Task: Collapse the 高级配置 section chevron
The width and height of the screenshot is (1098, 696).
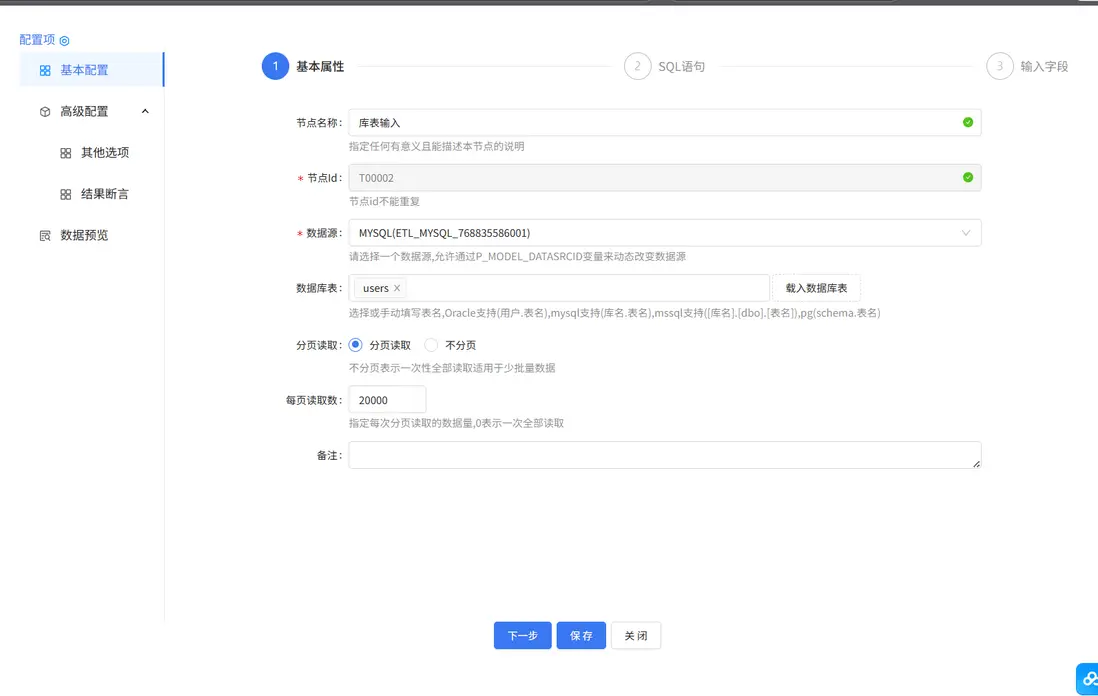Action: pos(147,111)
